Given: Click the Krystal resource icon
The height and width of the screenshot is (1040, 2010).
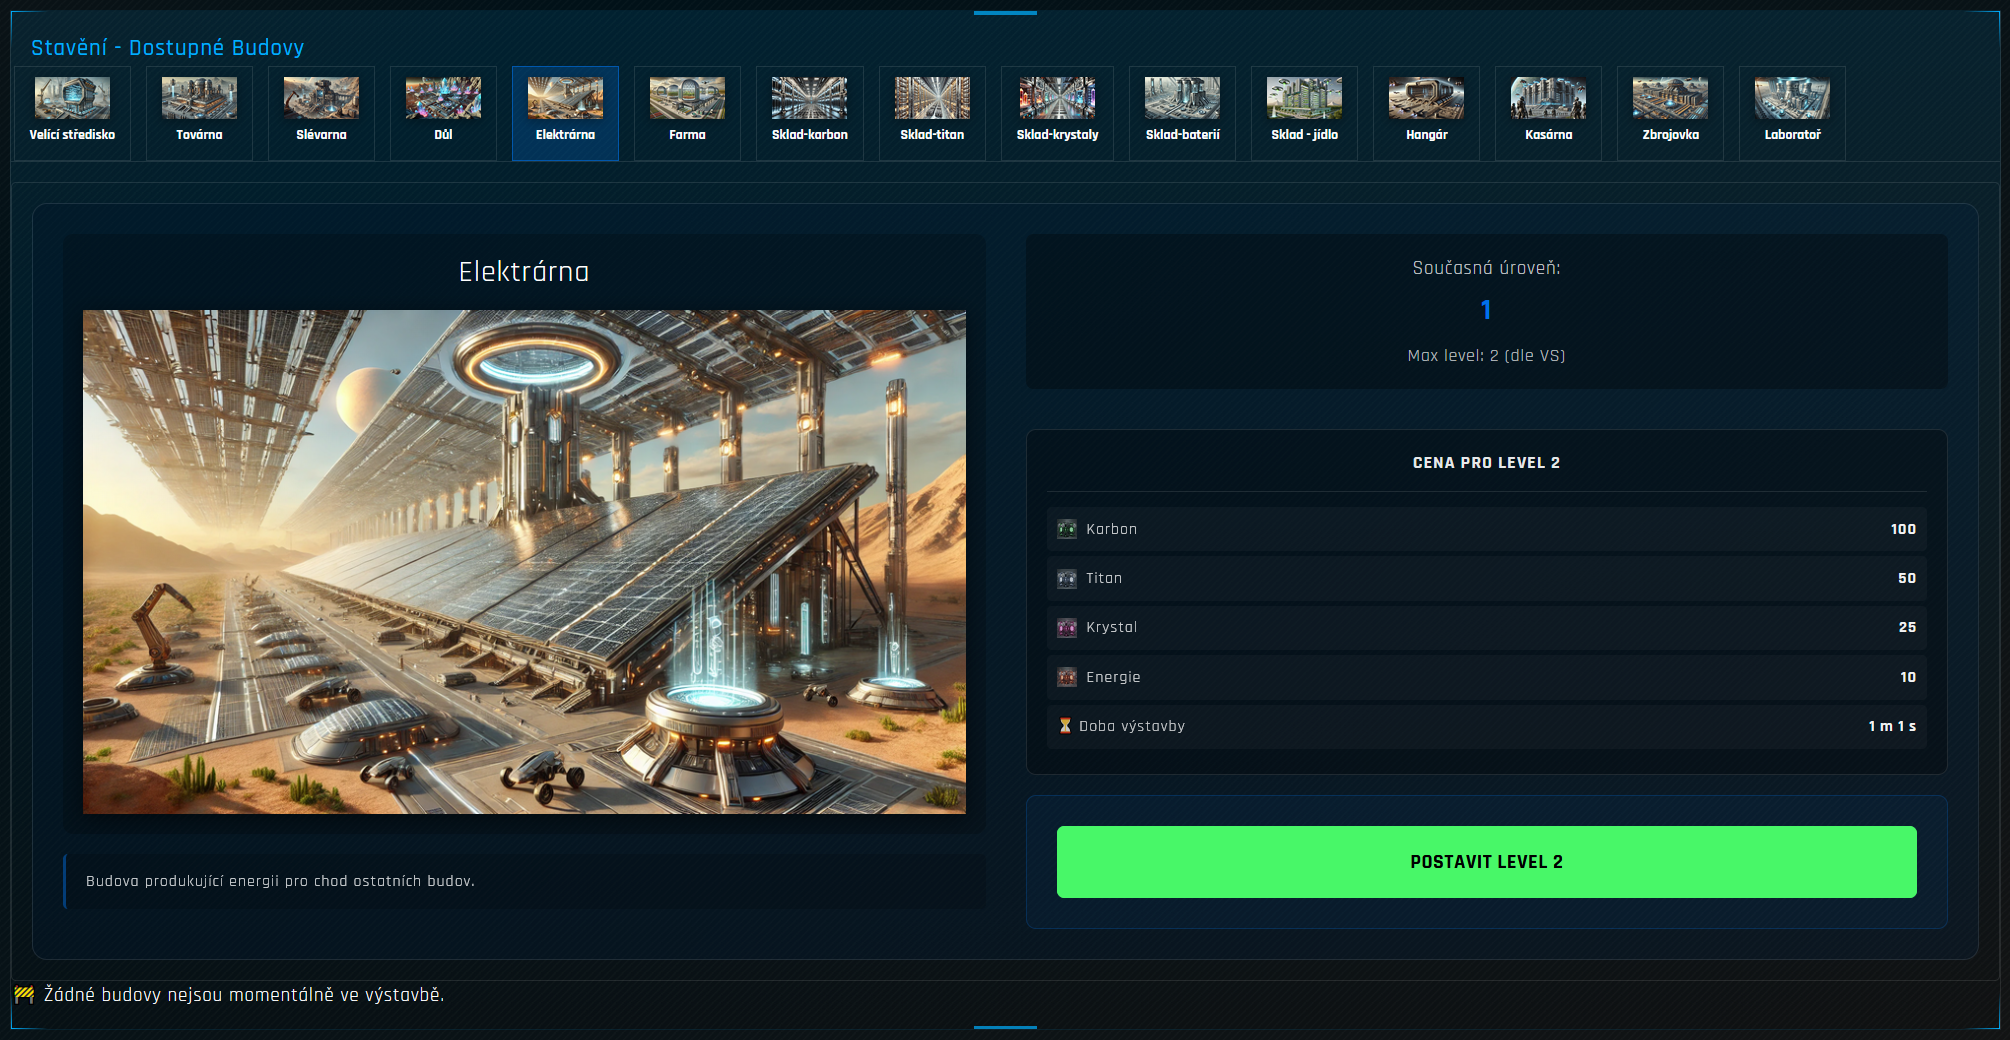Looking at the screenshot, I should click(x=1067, y=628).
